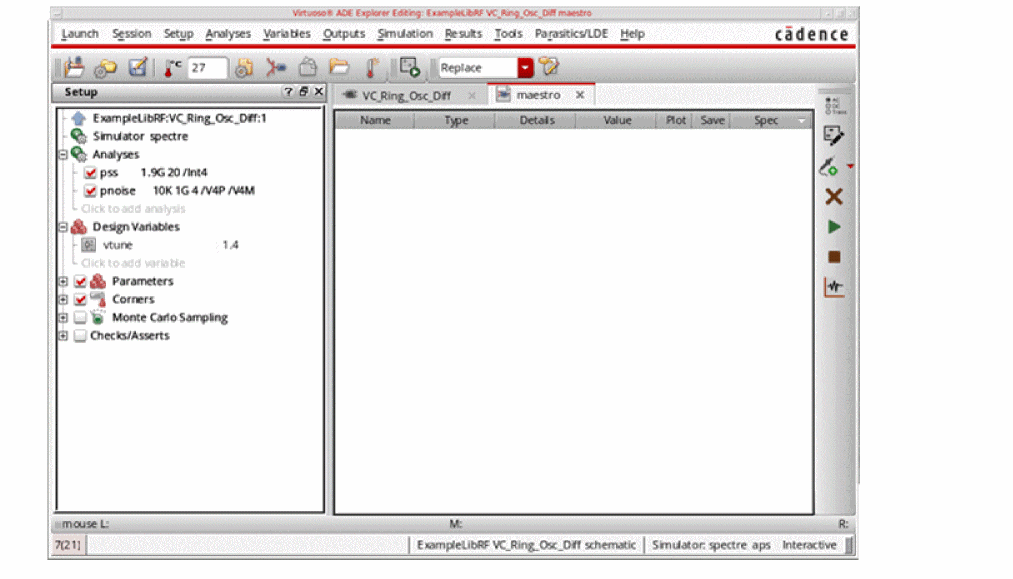This screenshot has width=1013, height=579.
Task: Click the save setup state icon with pencil
Action: click(x=138, y=67)
